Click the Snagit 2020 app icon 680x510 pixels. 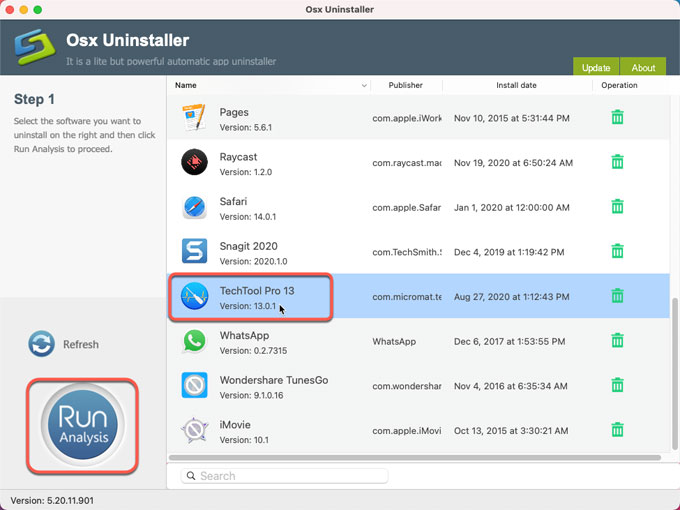(x=194, y=251)
